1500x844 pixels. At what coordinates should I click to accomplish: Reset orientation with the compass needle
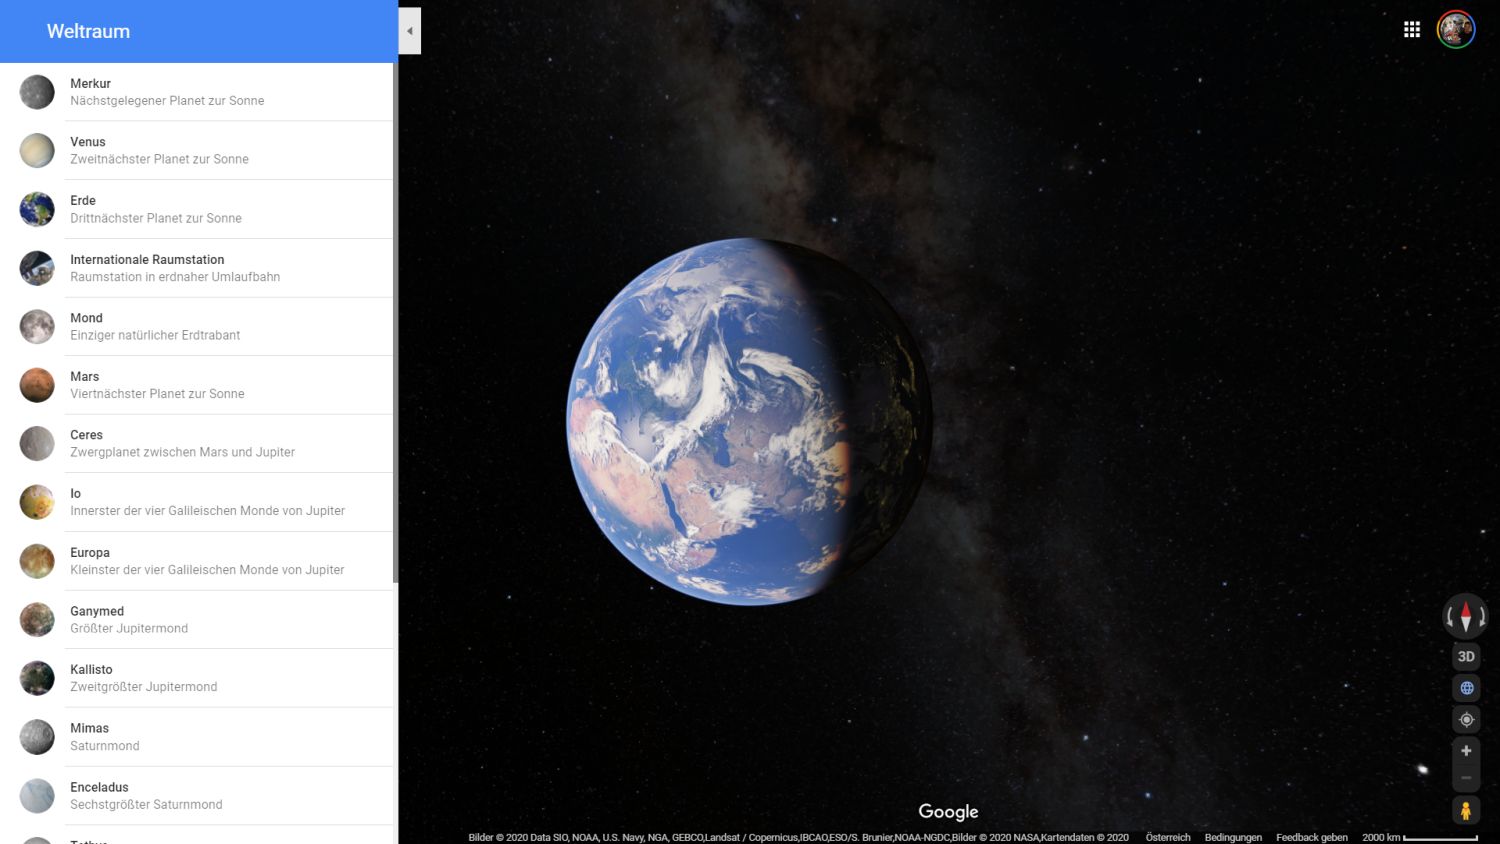pyautogui.click(x=1466, y=616)
